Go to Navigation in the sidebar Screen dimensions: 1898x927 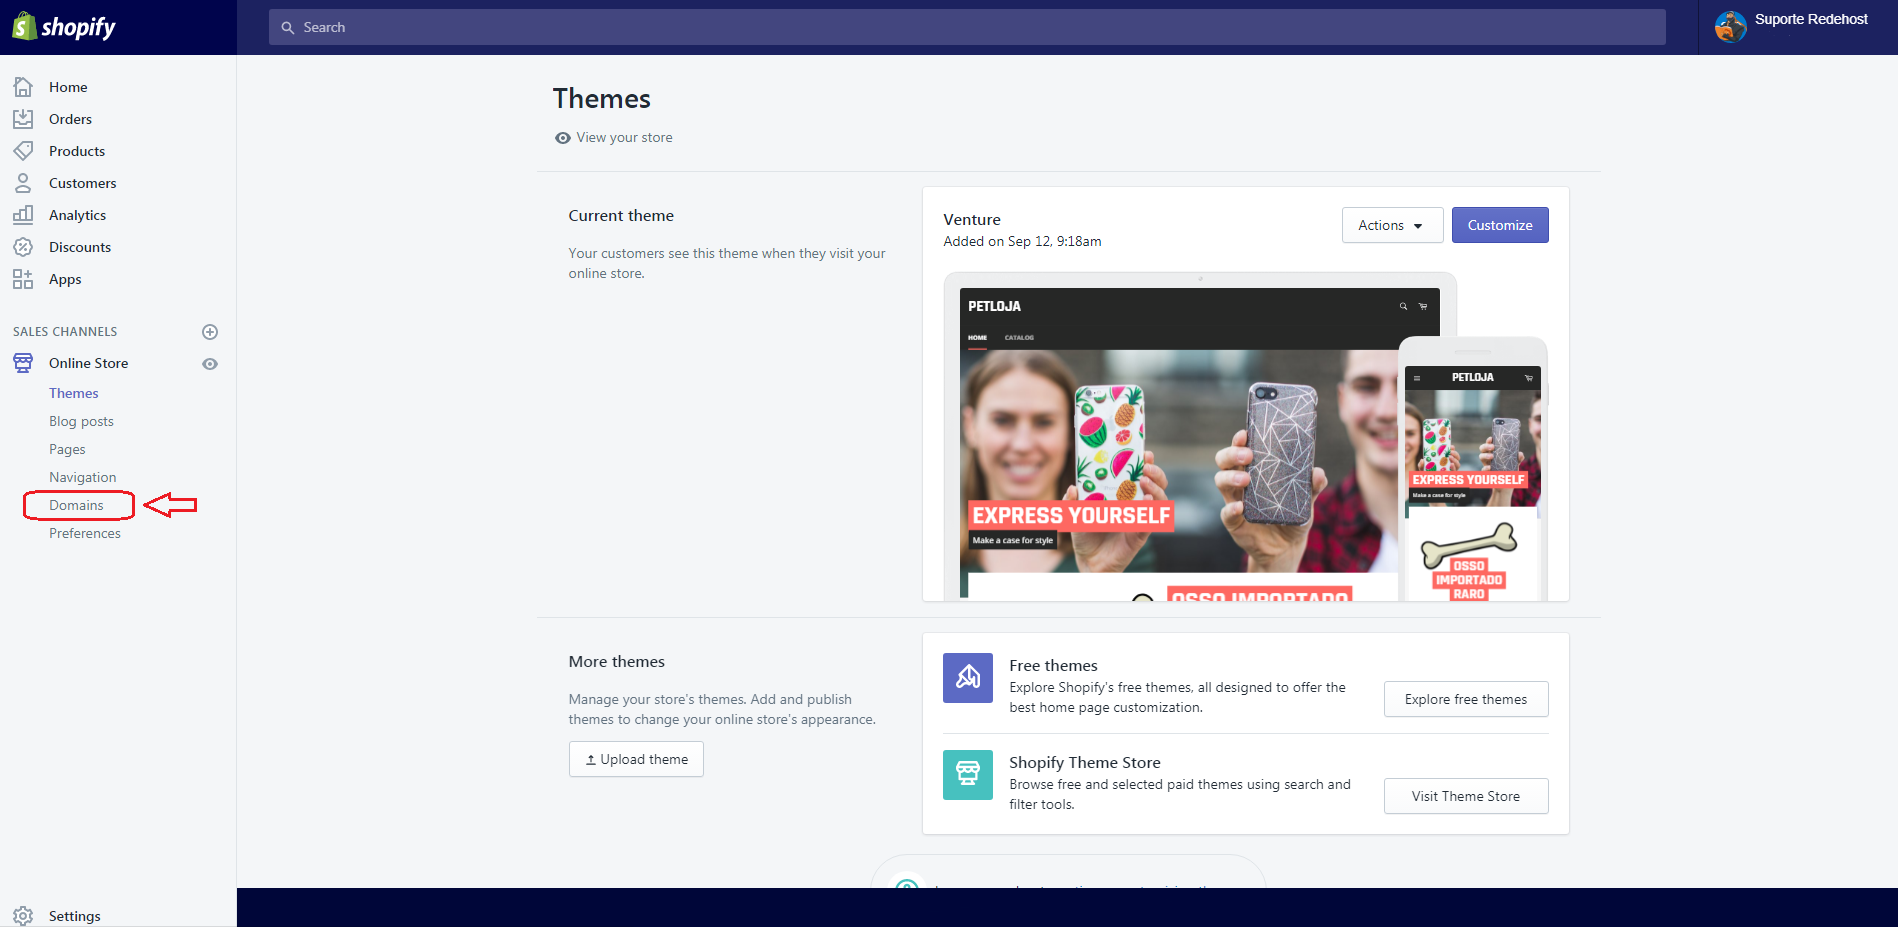pyautogui.click(x=82, y=477)
